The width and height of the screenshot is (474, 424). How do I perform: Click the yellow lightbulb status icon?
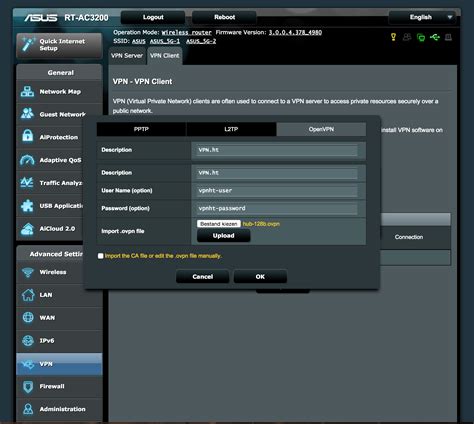pos(393,37)
